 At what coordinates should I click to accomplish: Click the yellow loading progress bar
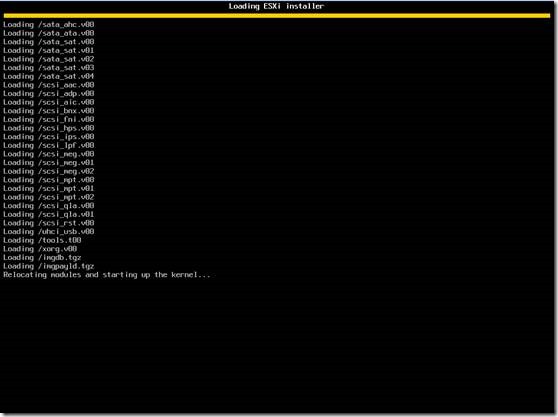click(277, 16)
